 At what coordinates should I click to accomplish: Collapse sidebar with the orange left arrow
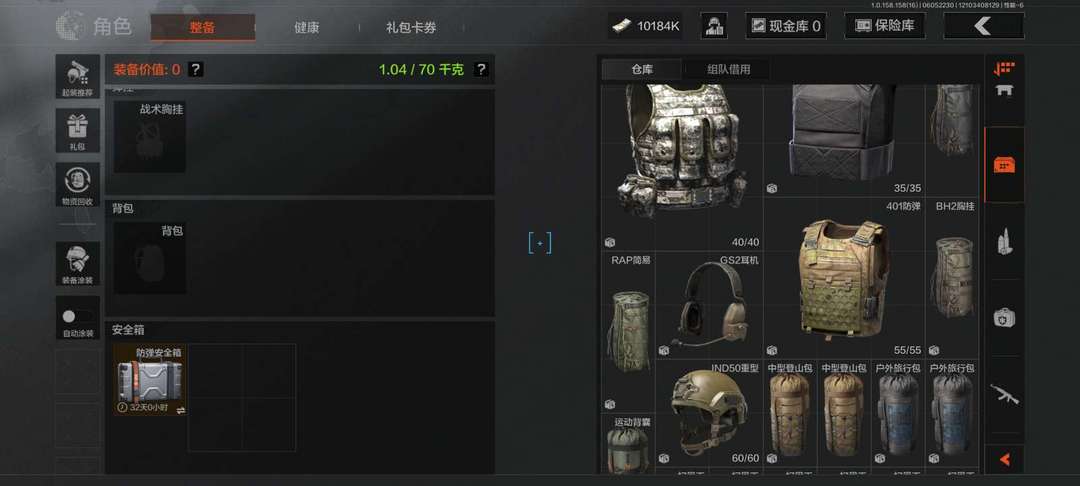pyautogui.click(x=1004, y=458)
